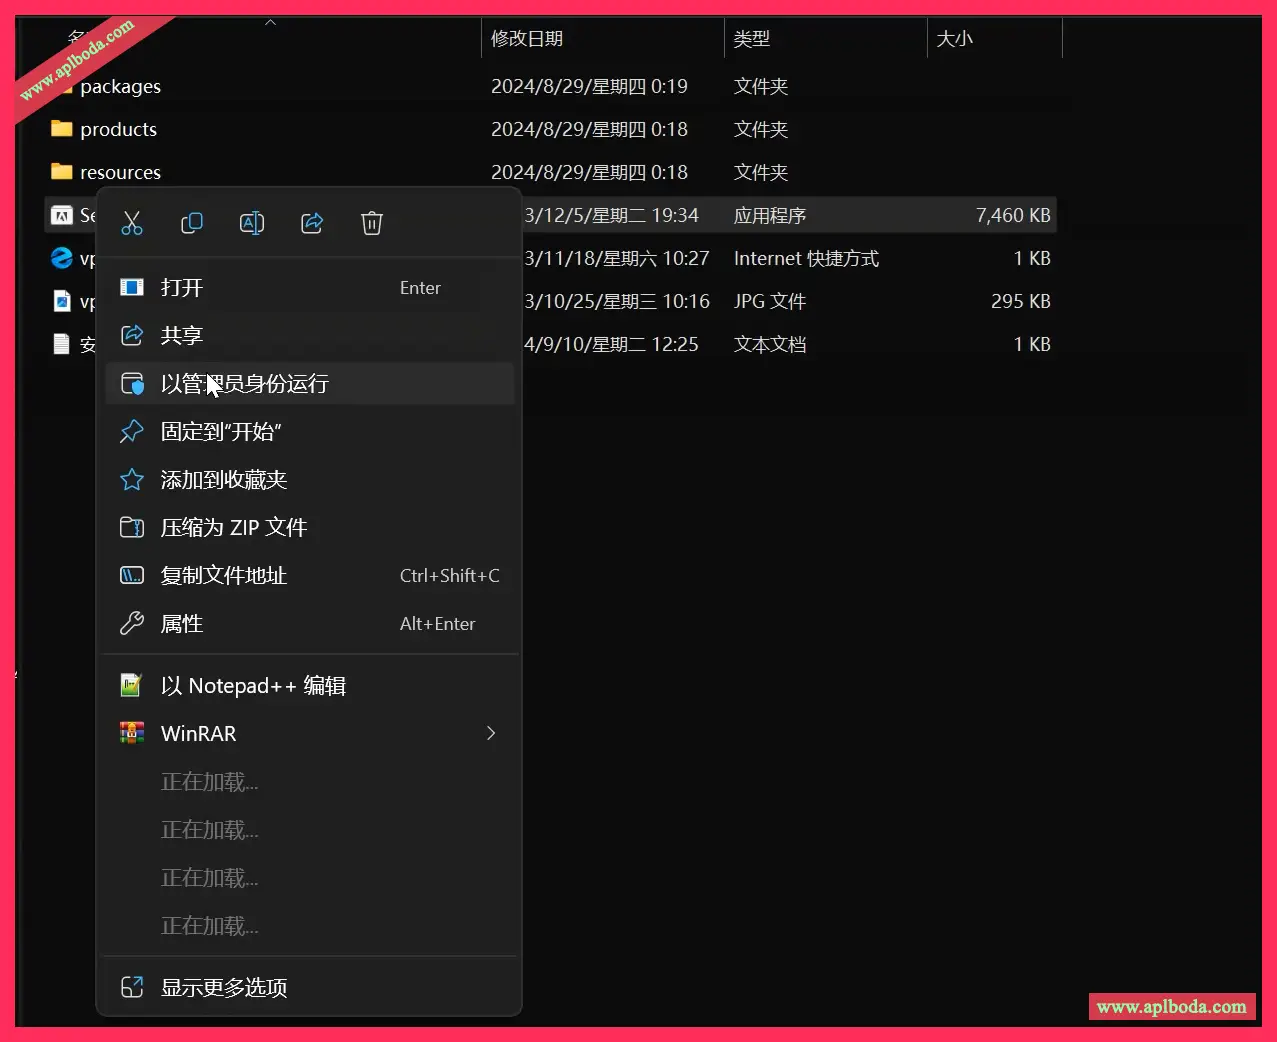Choose 添加到收藏夹 star entry
This screenshot has width=1277, height=1042.
coord(310,479)
